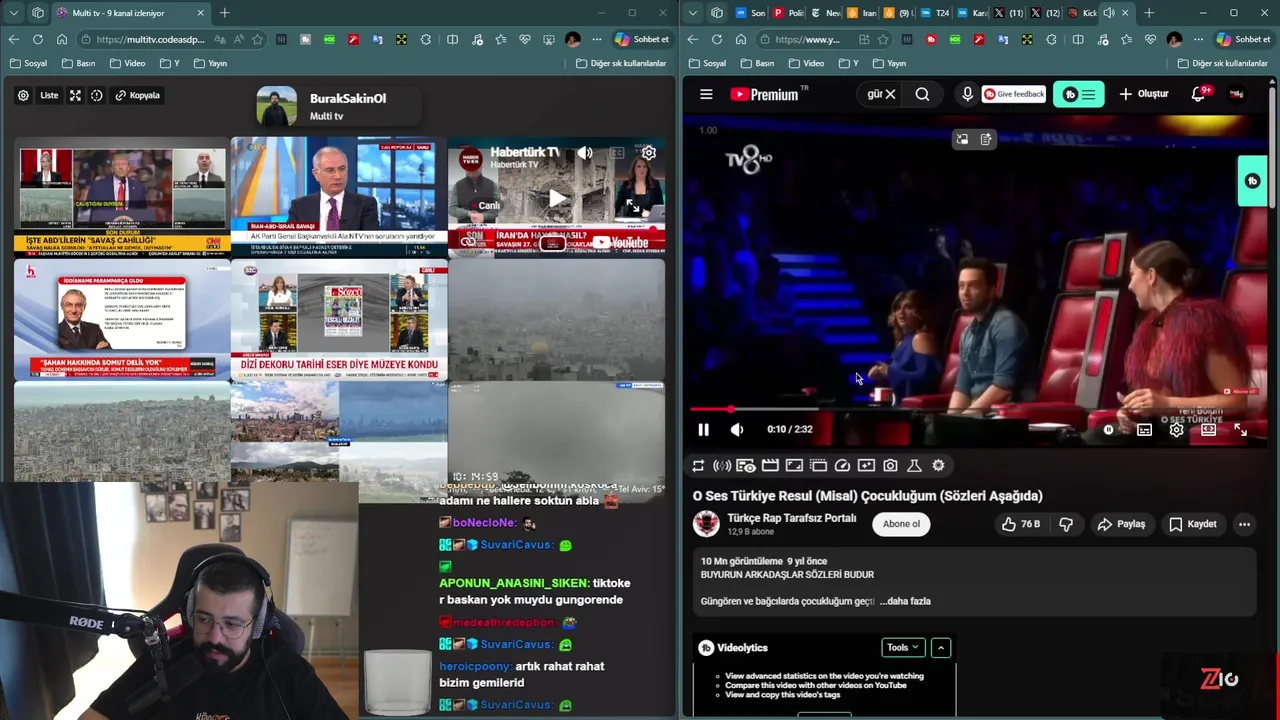1280x720 pixels.
Task: Click Oluştur create button
Action: pos(1143,94)
